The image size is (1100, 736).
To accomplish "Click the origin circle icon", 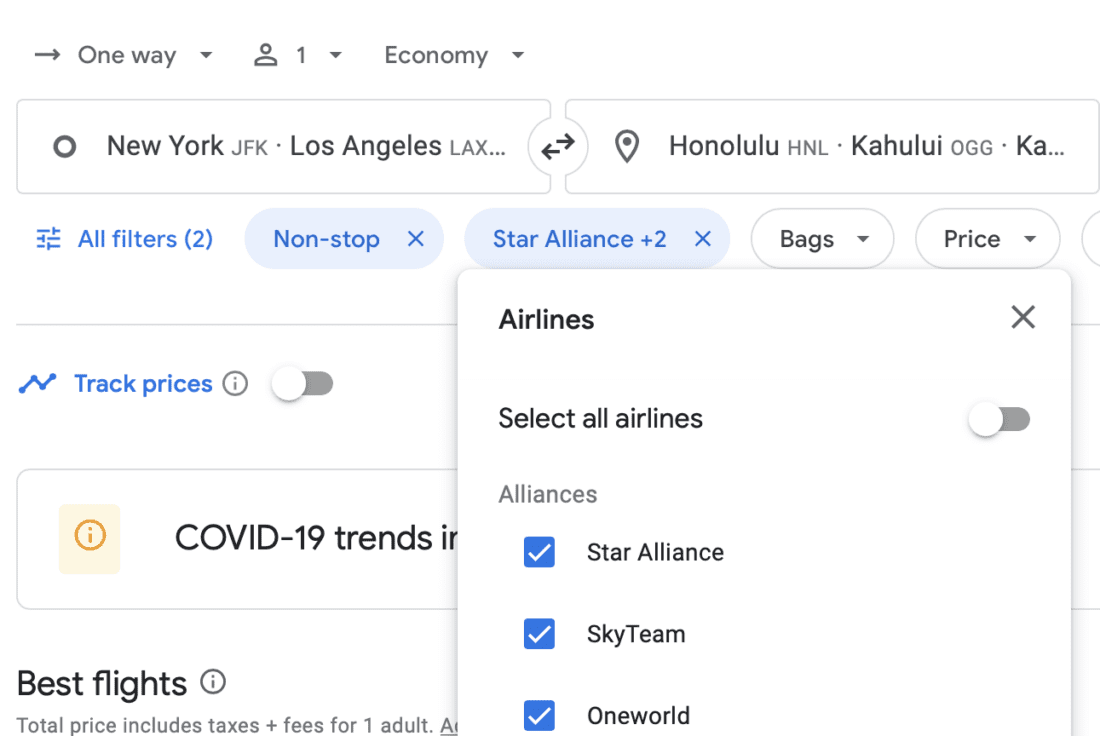I will [65, 147].
